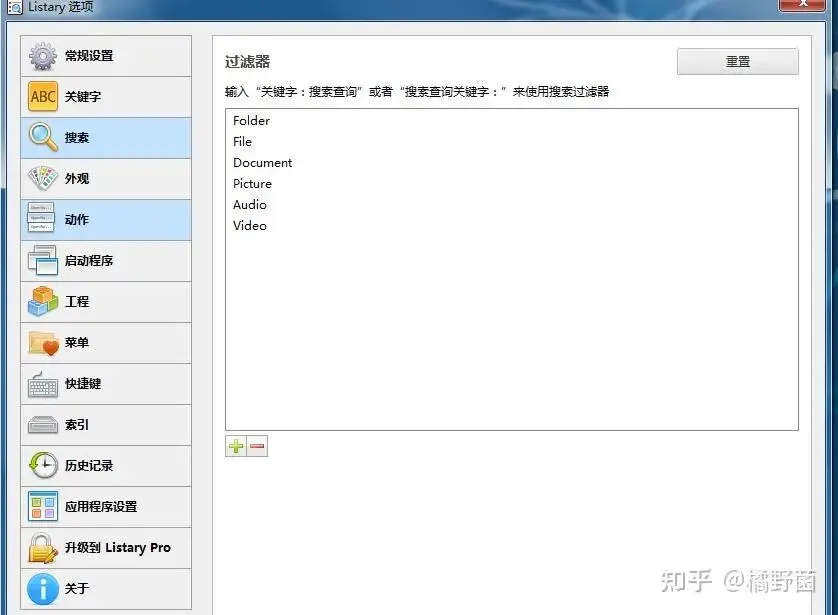The image size is (838, 615).
Task: Add a new filter with the green plus
Action: pos(236,446)
